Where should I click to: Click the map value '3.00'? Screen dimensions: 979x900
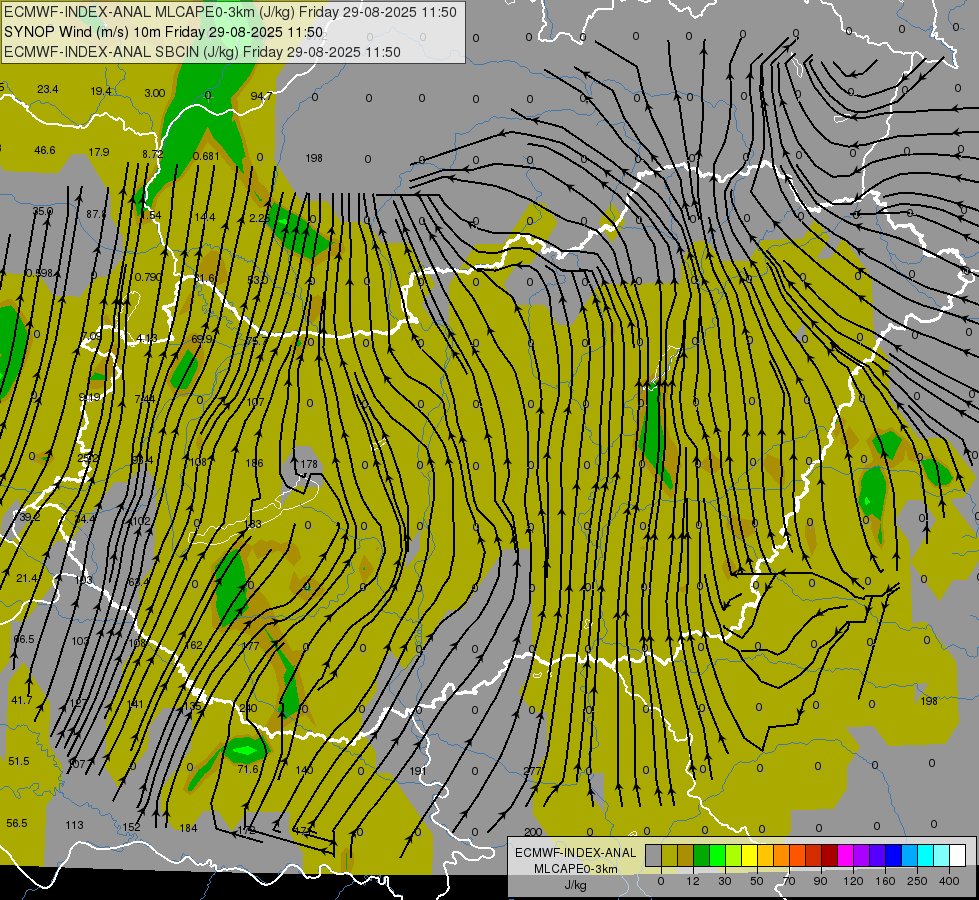coord(155,93)
